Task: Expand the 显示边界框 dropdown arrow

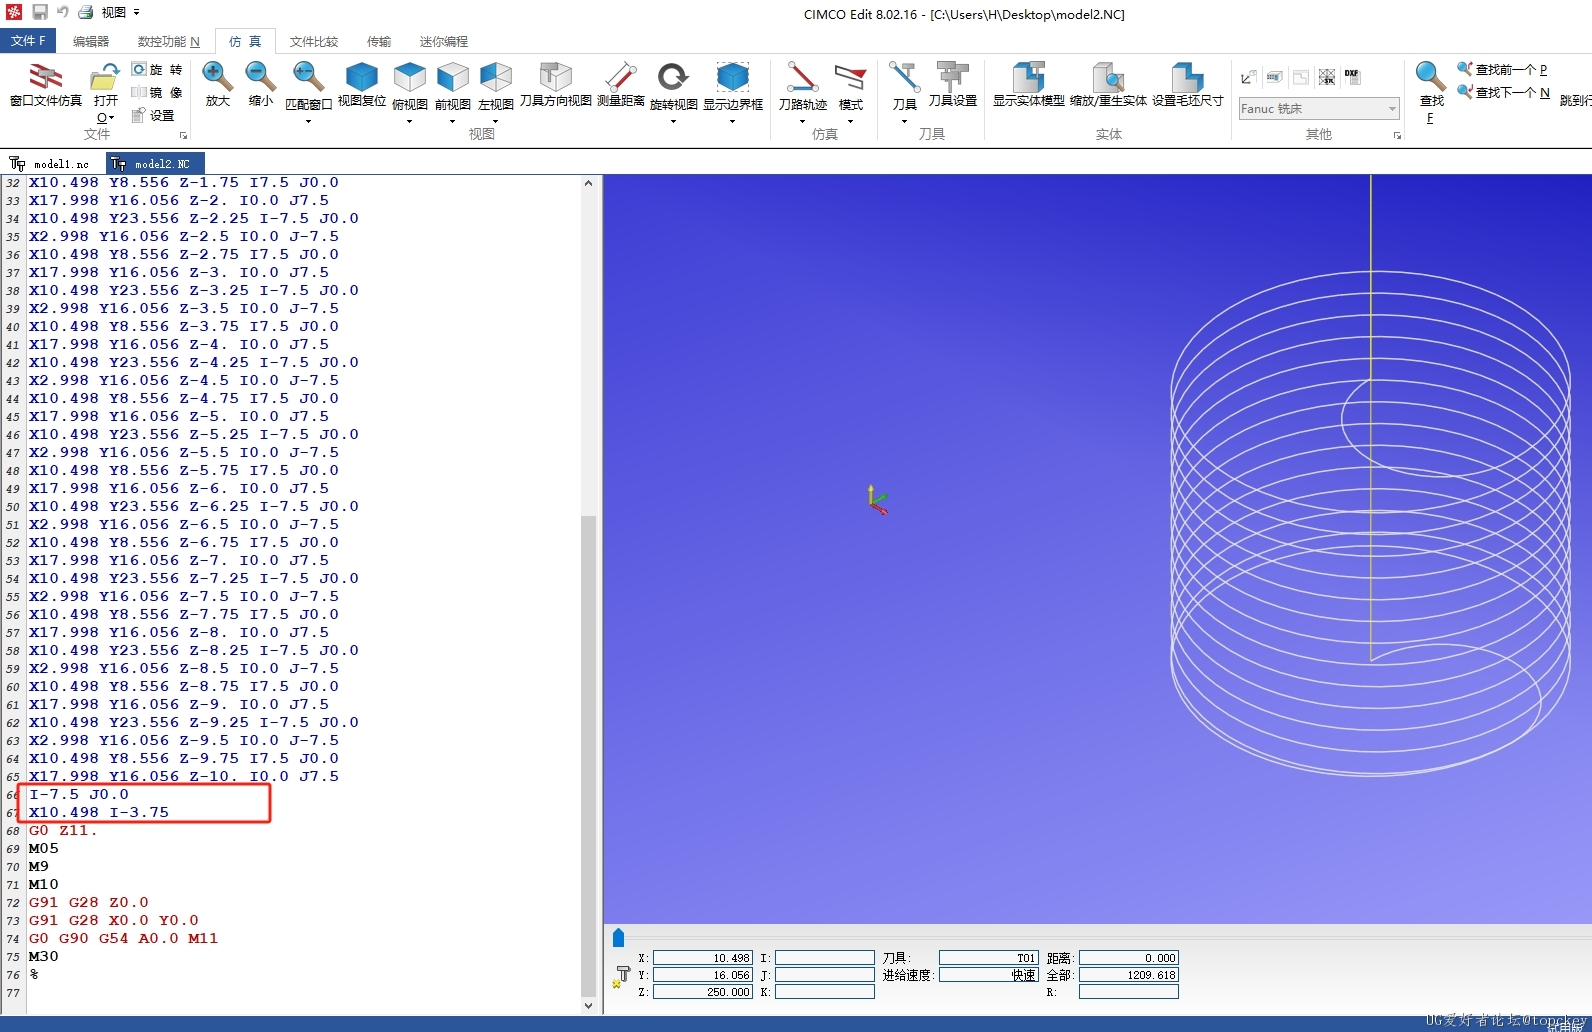Action: click(x=732, y=121)
